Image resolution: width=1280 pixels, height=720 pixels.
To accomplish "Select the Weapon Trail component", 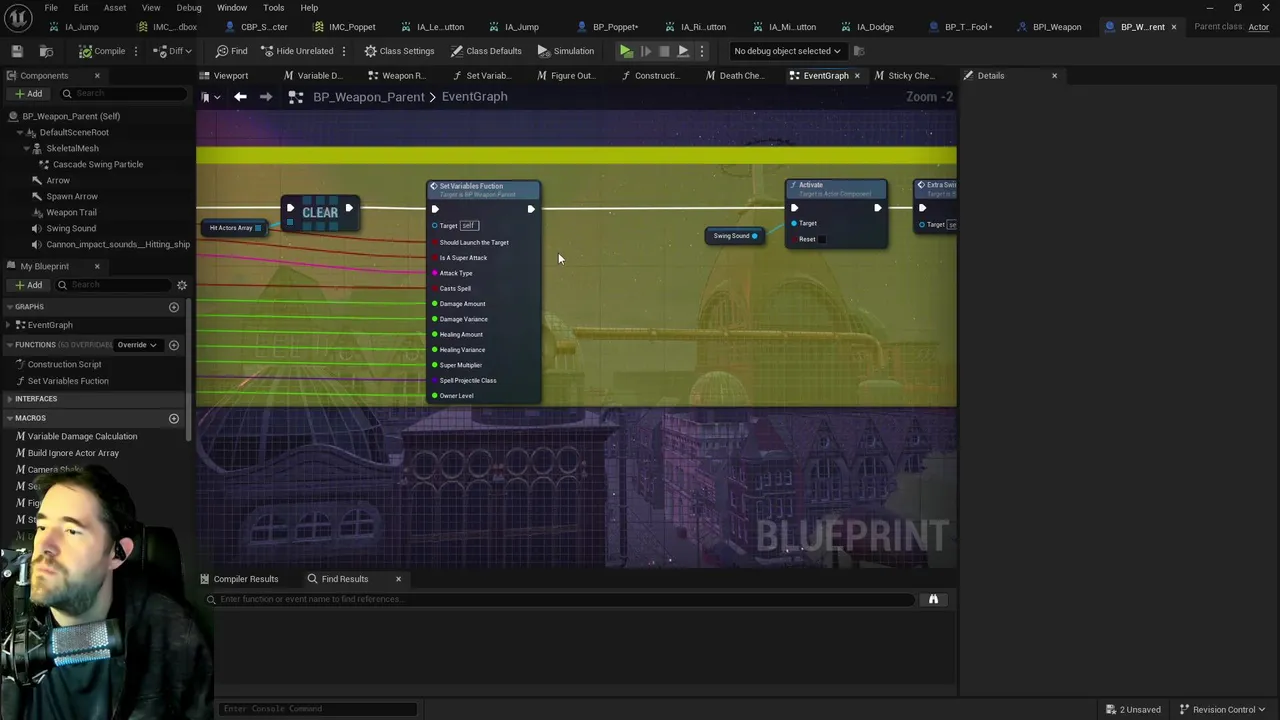I will tap(71, 212).
